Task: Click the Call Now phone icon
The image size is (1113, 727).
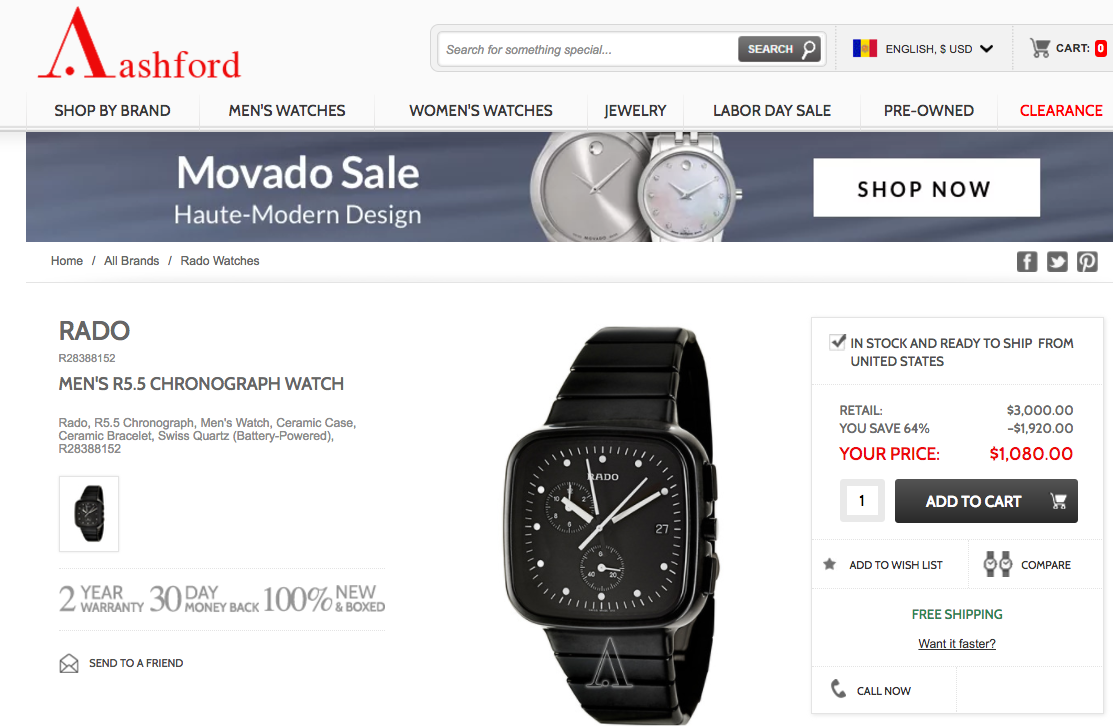Action: (x=838, y=689)
